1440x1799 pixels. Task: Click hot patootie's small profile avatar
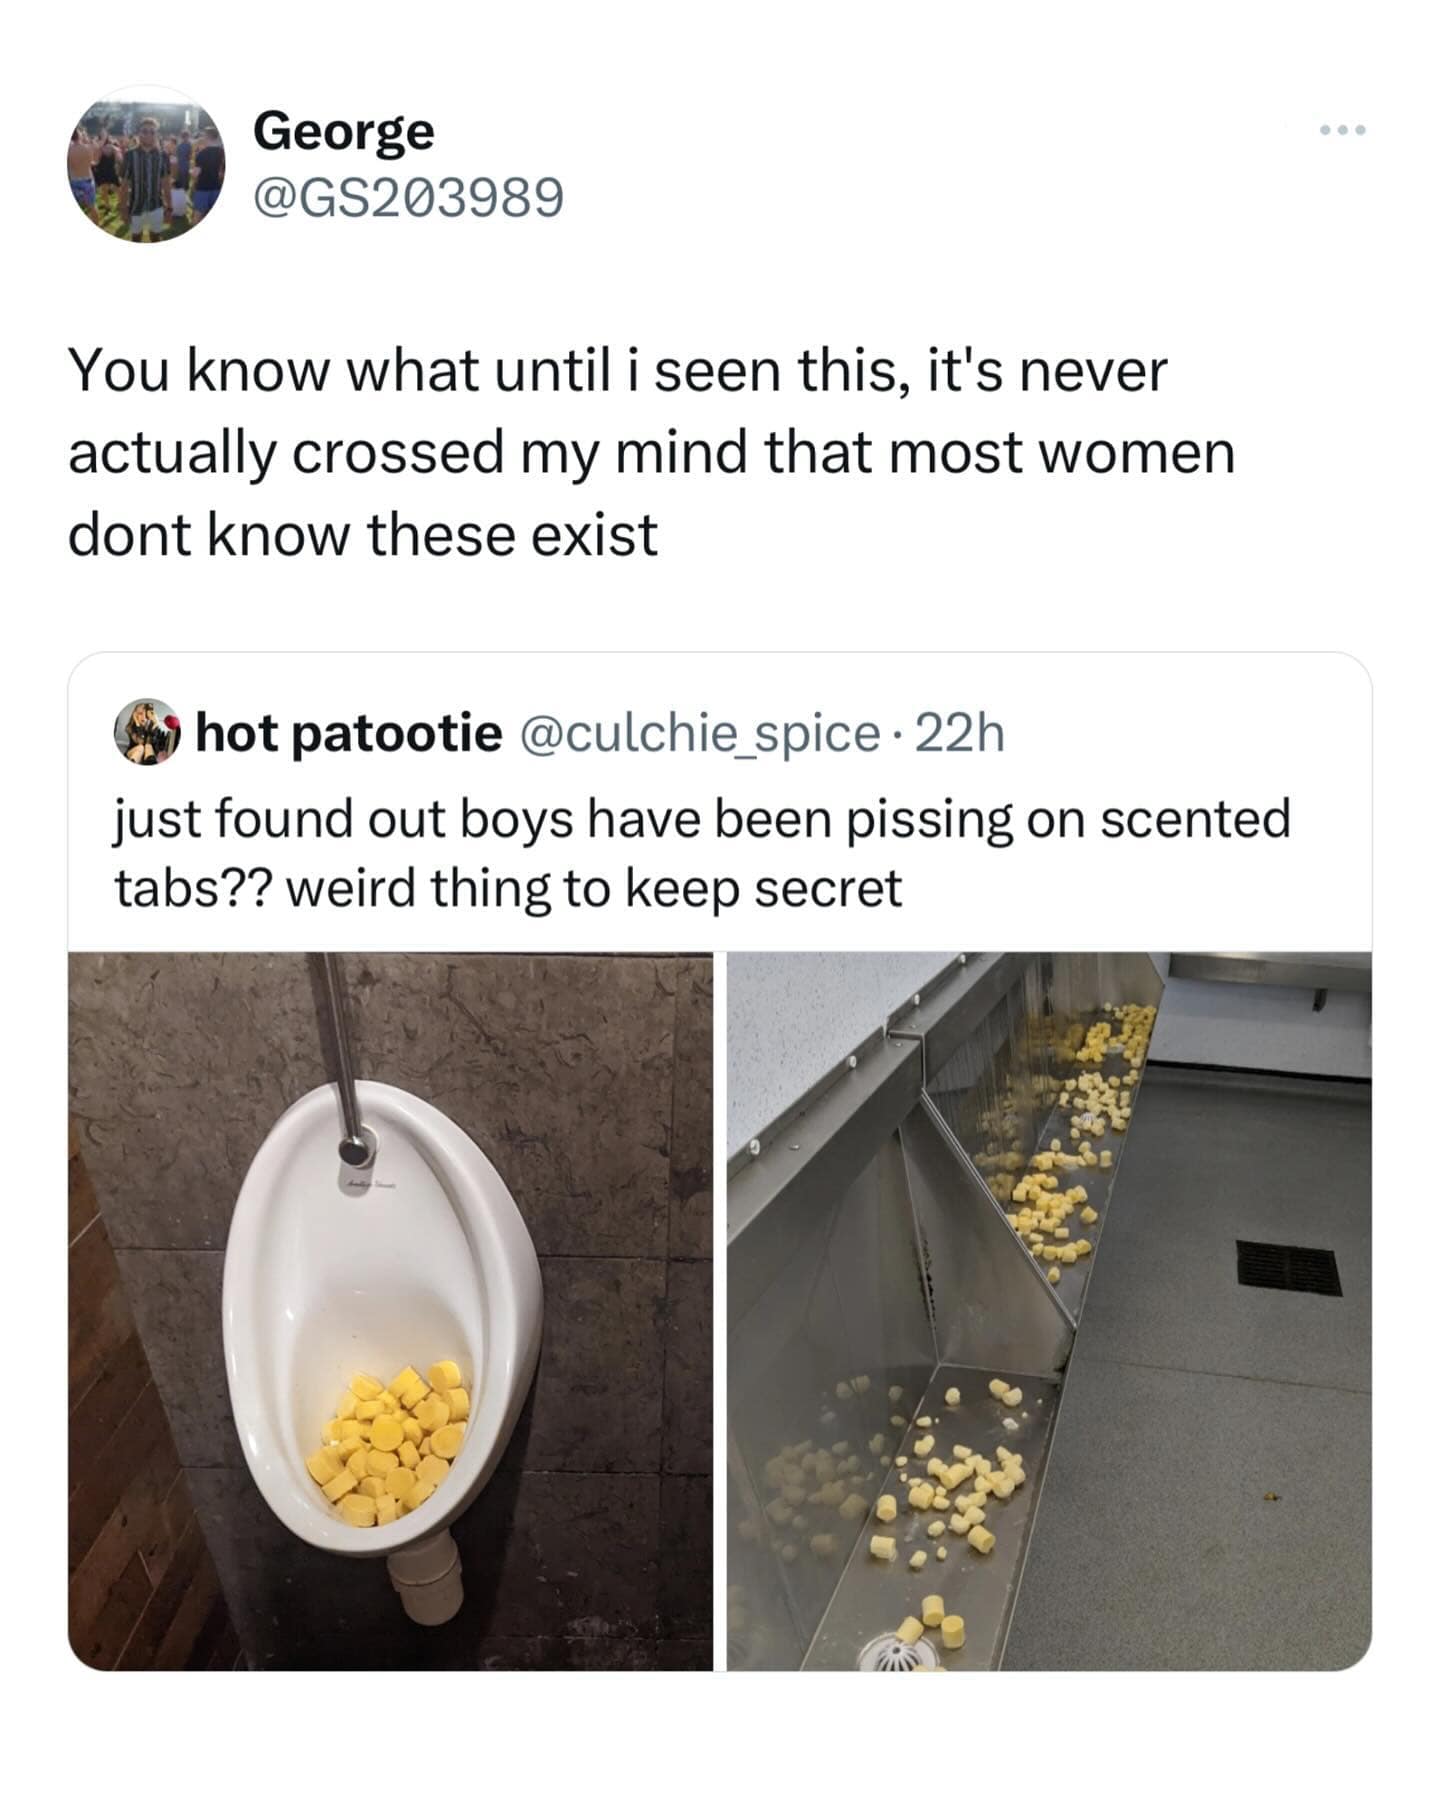coord(147,732)
